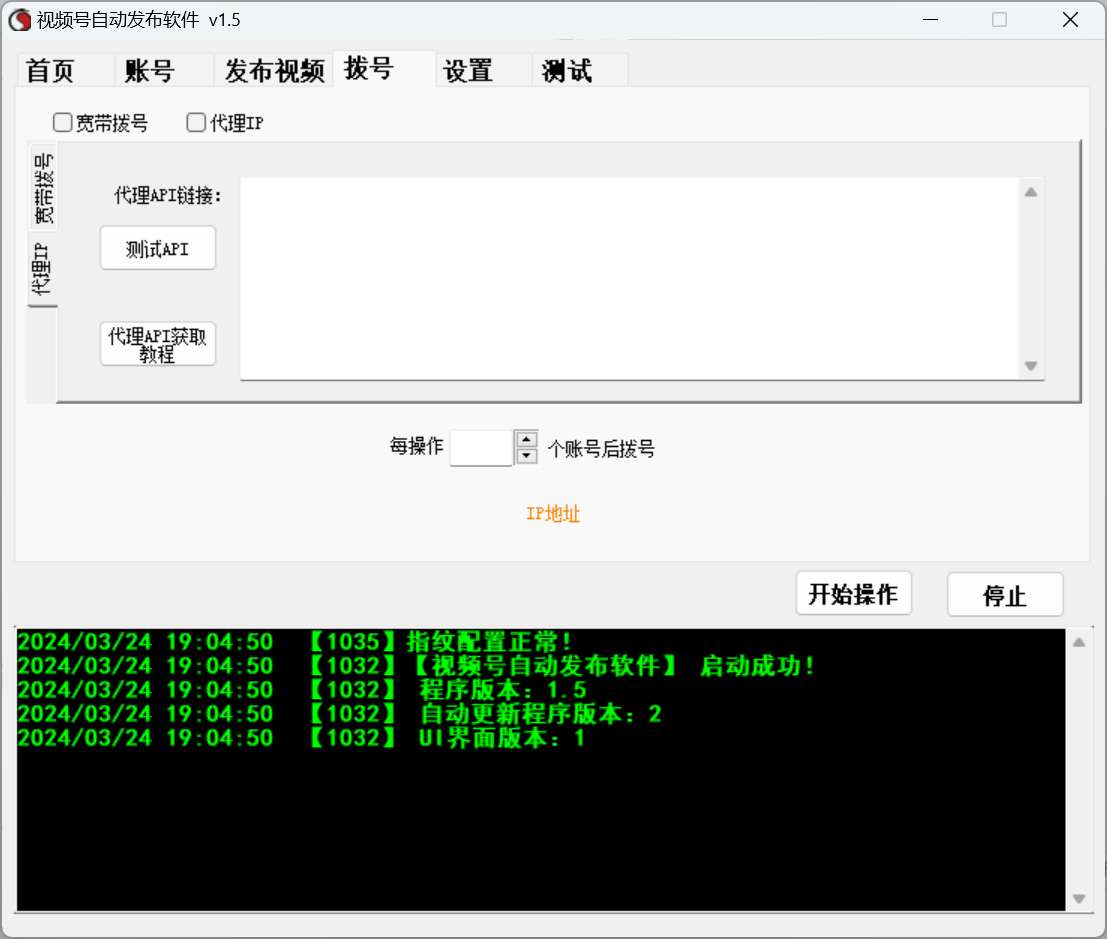Decrease account count with down spinner arrow
Image resolution: width=1107 pixels, height=939 pixels.
coord(526,456)
